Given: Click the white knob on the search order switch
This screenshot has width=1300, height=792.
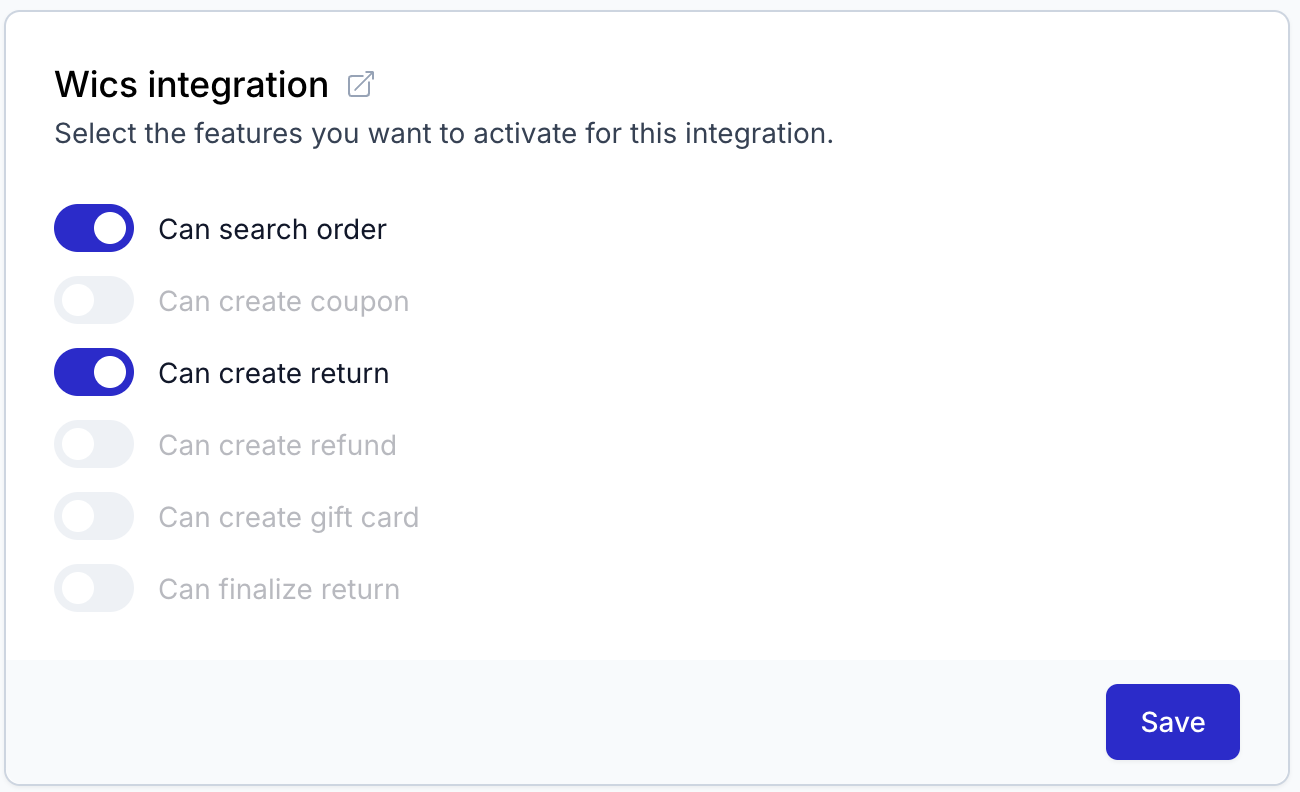Looking at the screenshot, I should point(110,229).
